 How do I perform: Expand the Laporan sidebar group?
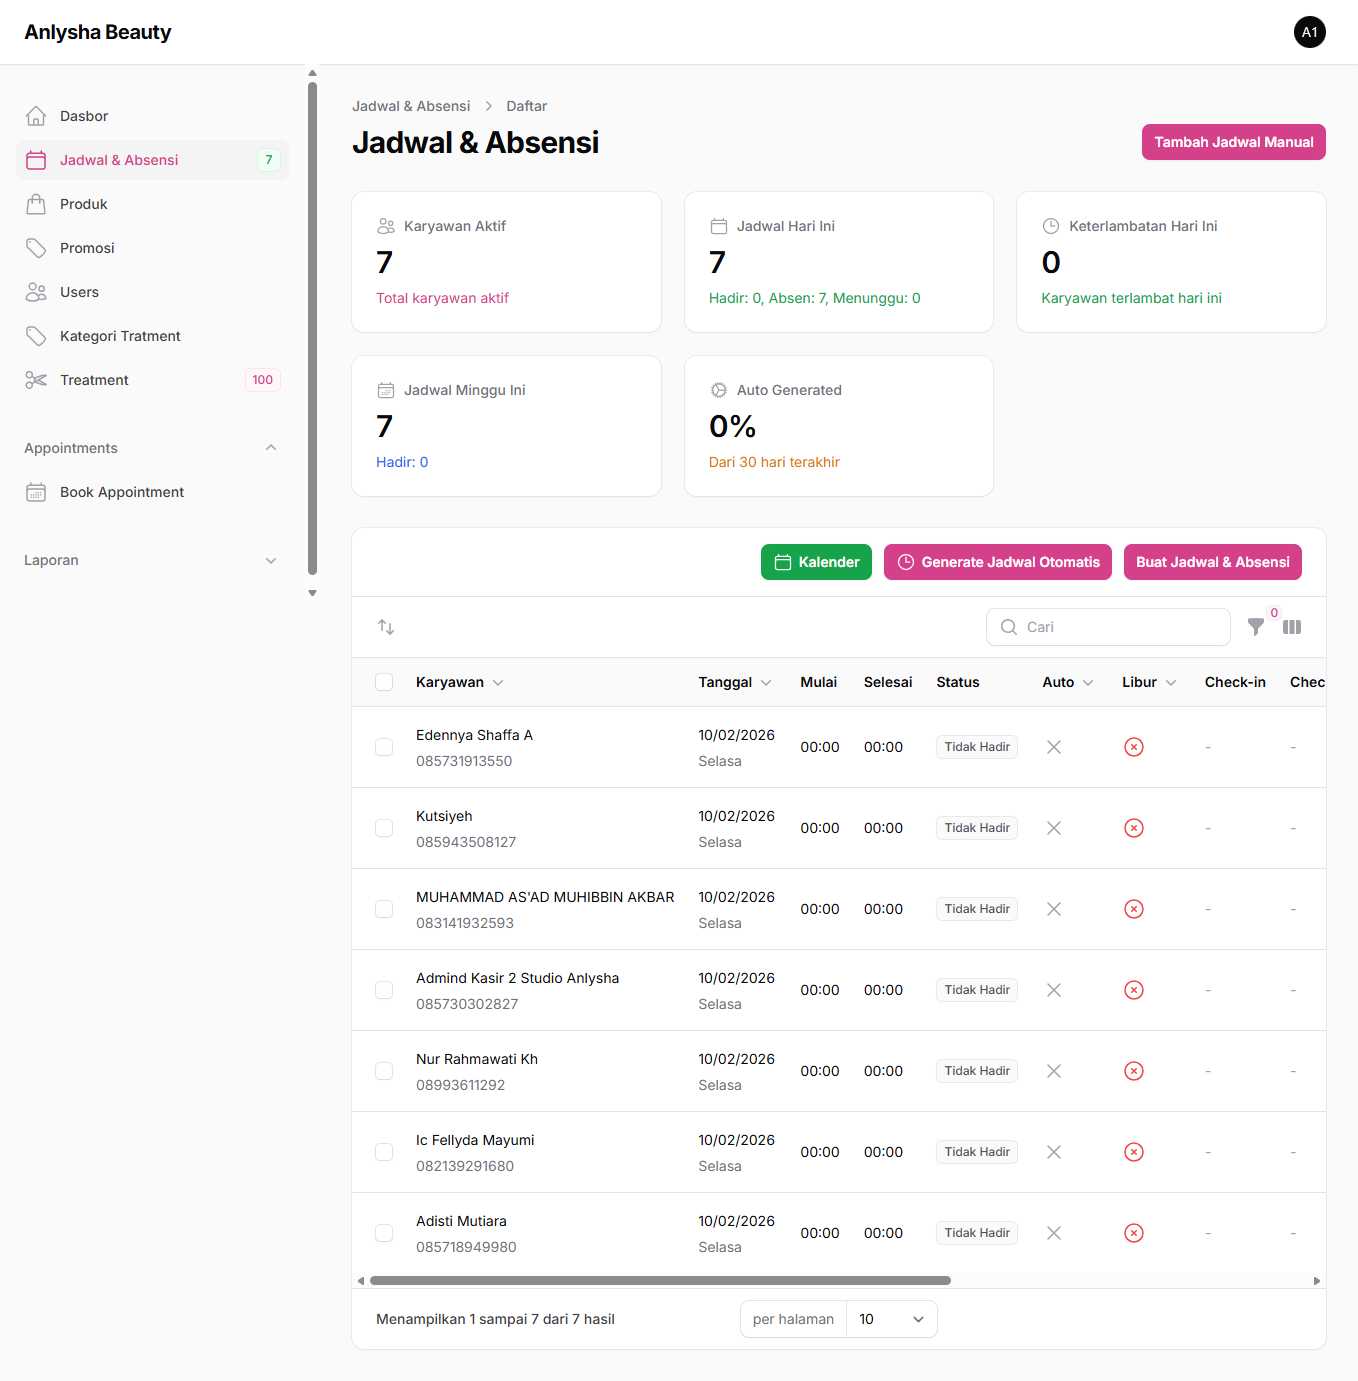pyautogui.click(x=271, y=560)
